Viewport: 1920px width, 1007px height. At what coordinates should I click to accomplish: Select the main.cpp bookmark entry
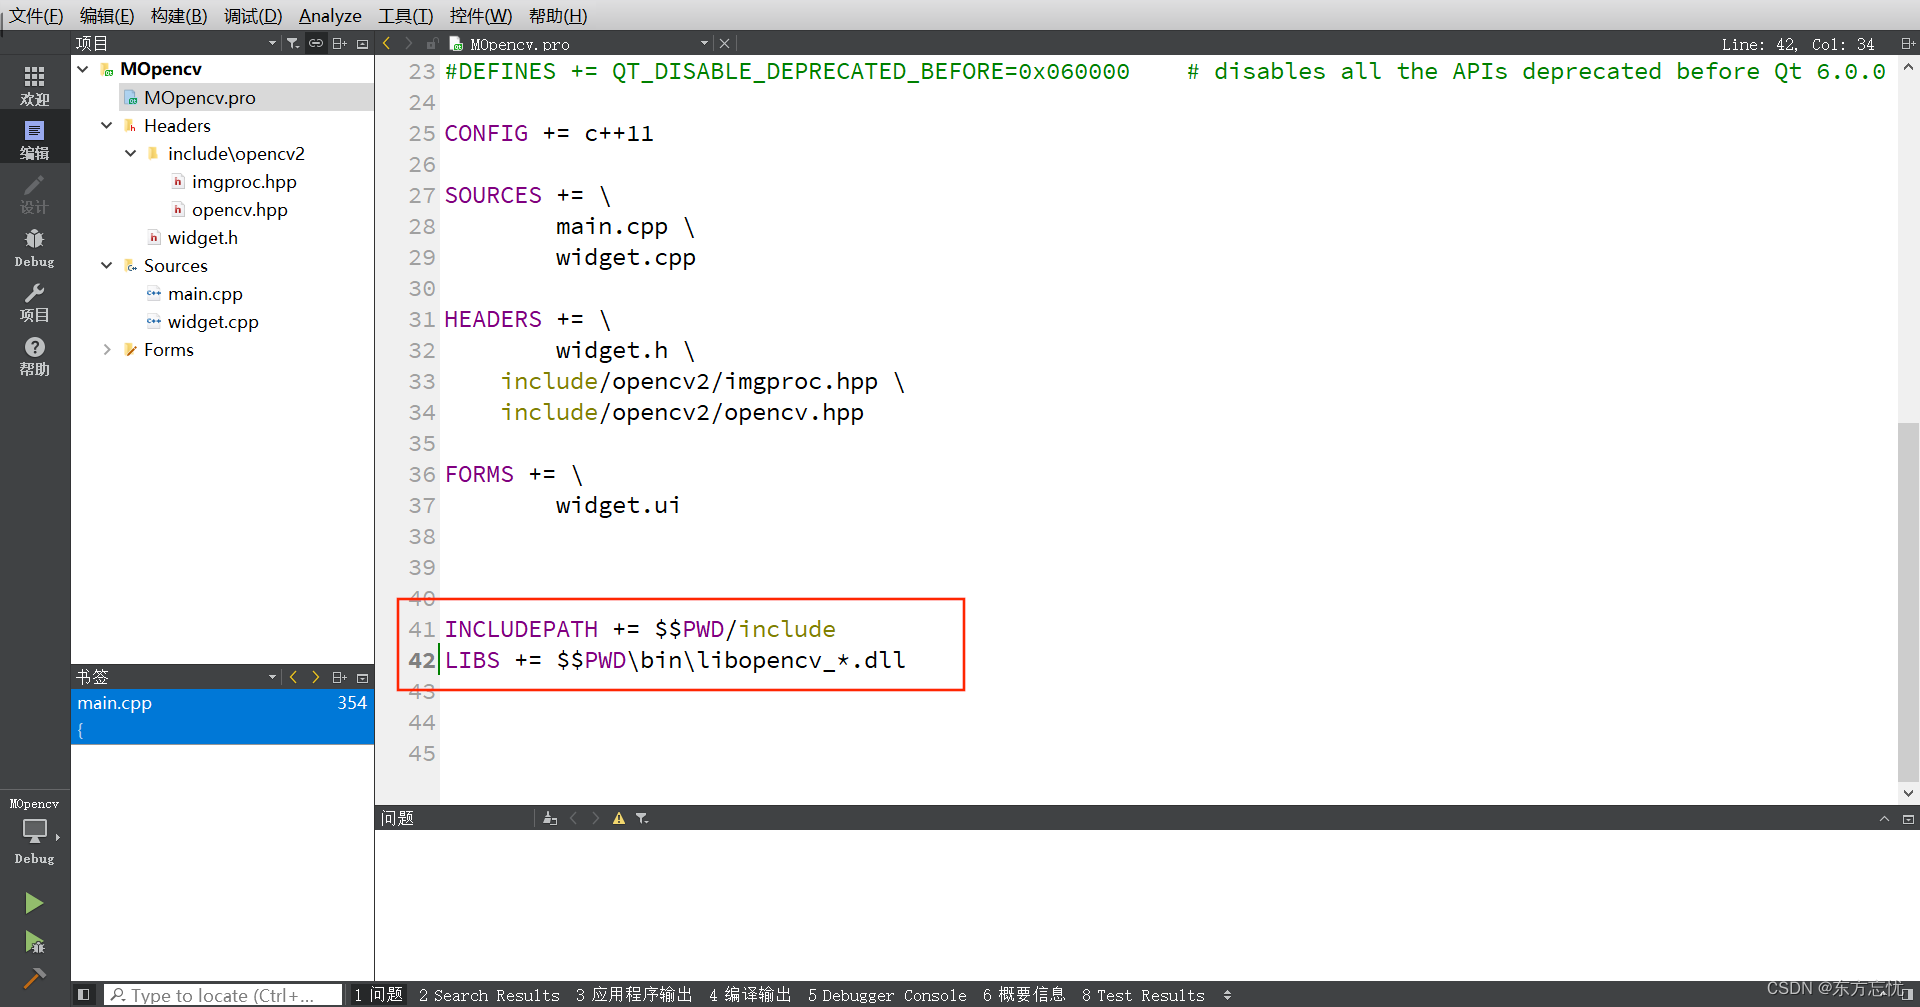tap(222, 716)
